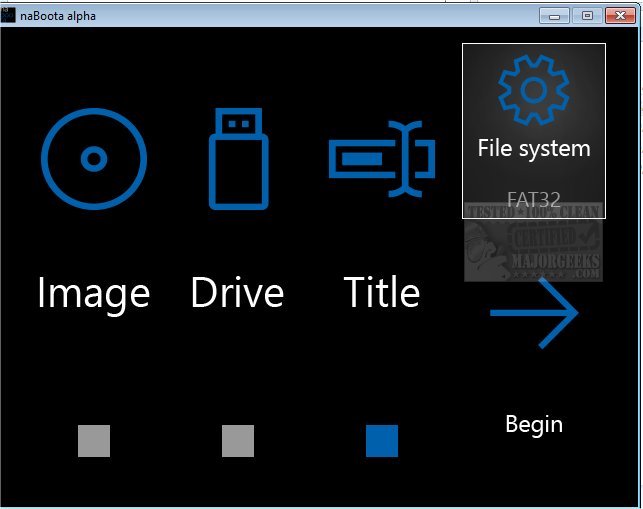Click the blue arrow to begin

point(534,313)
